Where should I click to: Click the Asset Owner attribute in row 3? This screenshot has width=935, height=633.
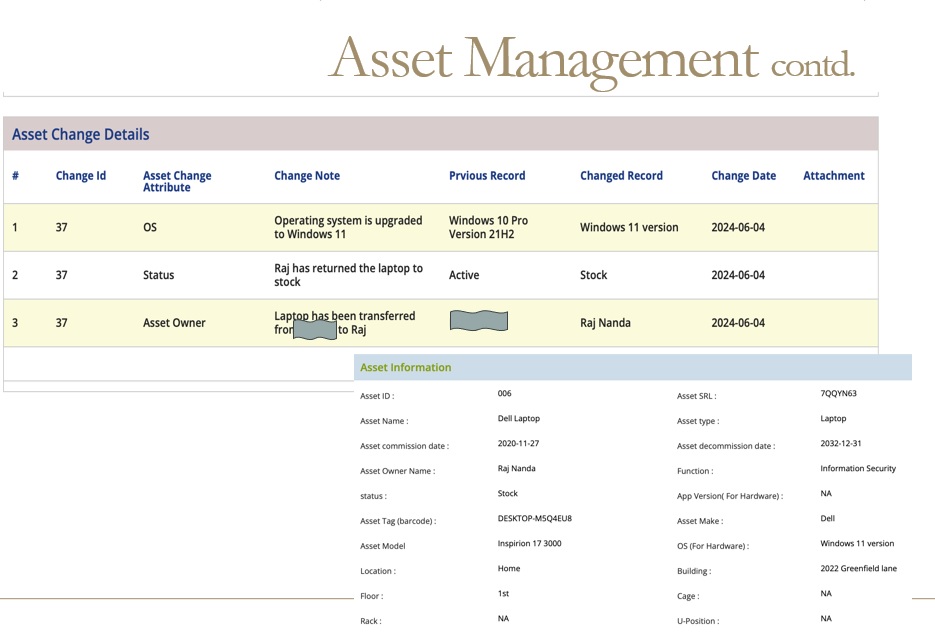click(174, 323)
